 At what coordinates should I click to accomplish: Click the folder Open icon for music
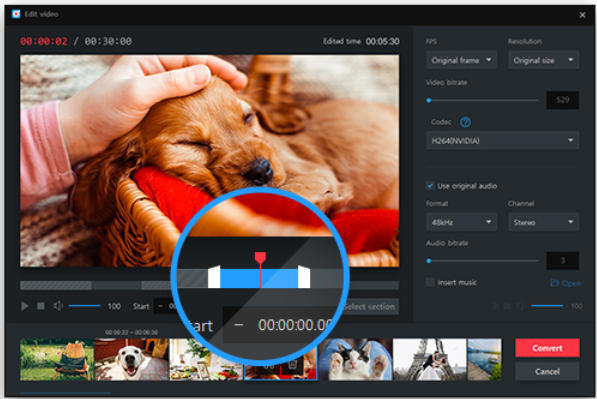(554, 283)
